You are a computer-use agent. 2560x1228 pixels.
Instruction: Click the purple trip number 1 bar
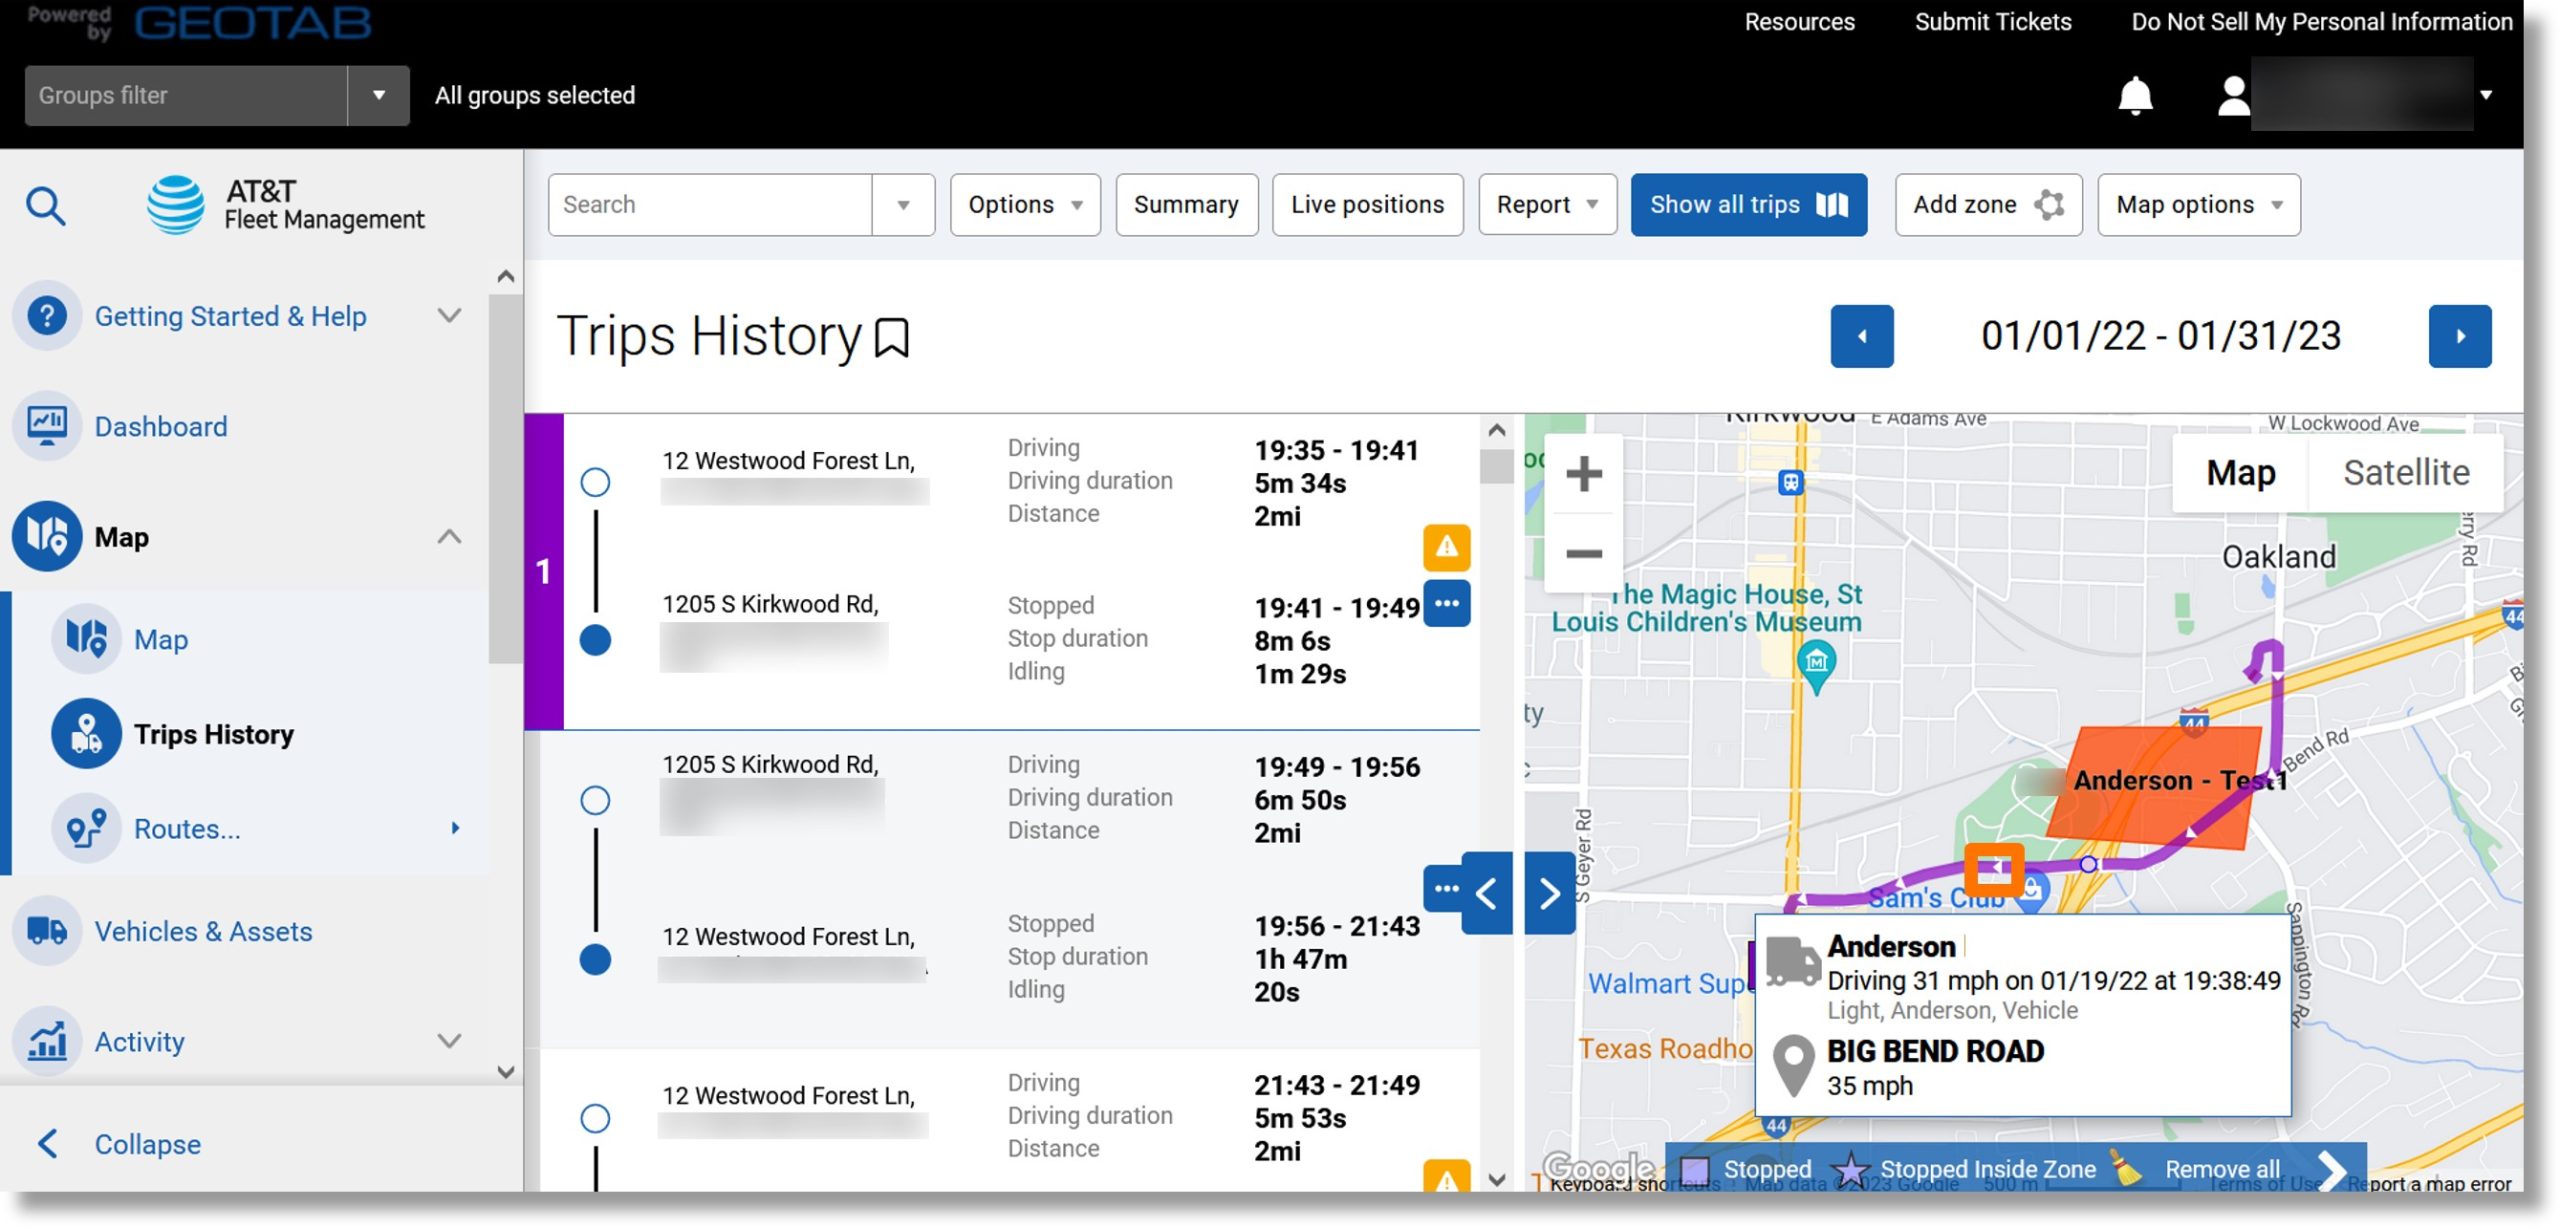click(543, 571)
